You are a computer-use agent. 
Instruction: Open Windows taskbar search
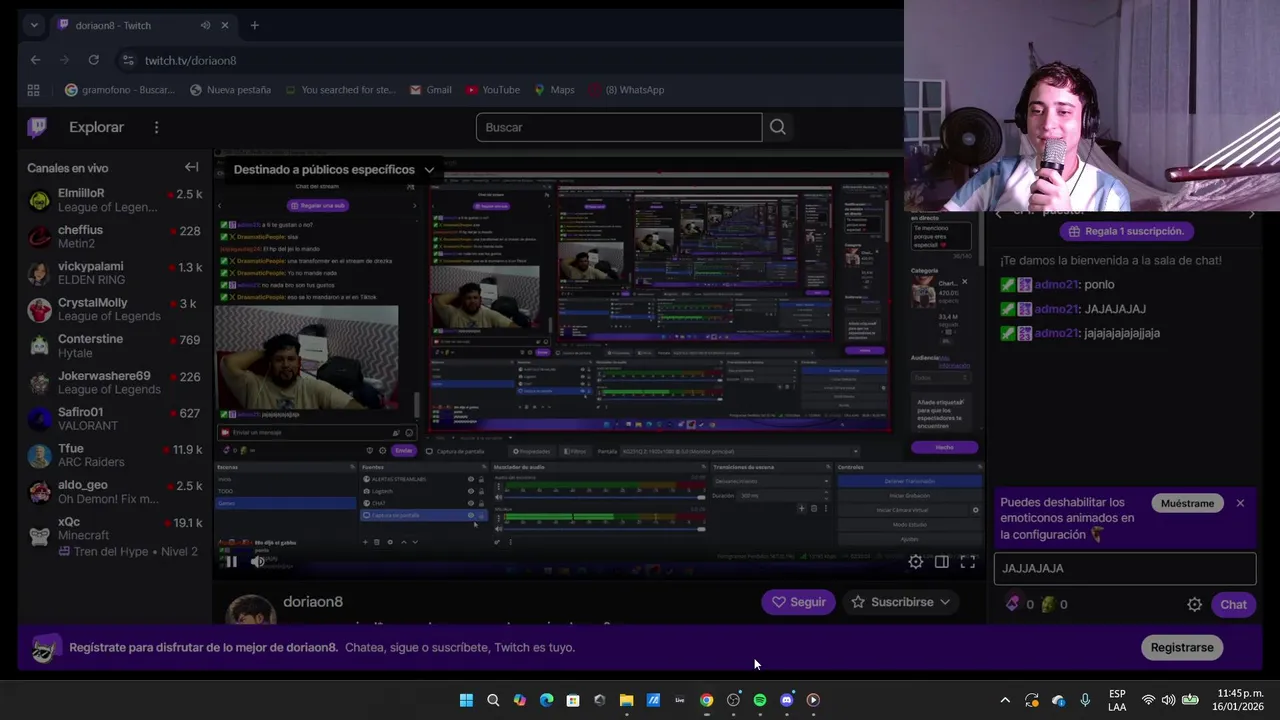click(x=493, y=700)
